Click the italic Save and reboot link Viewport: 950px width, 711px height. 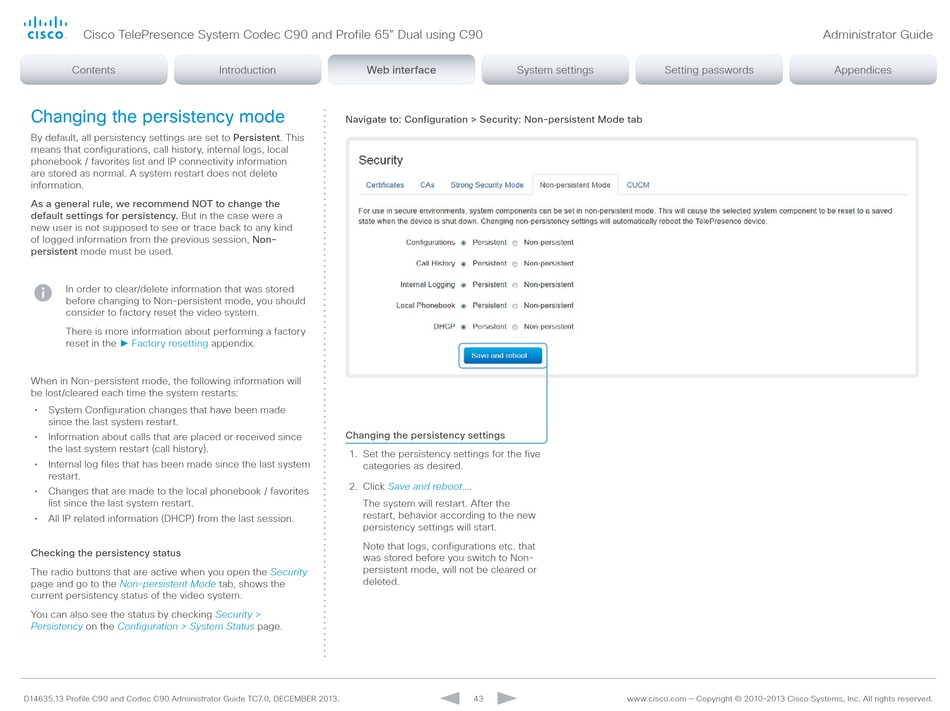430,486
